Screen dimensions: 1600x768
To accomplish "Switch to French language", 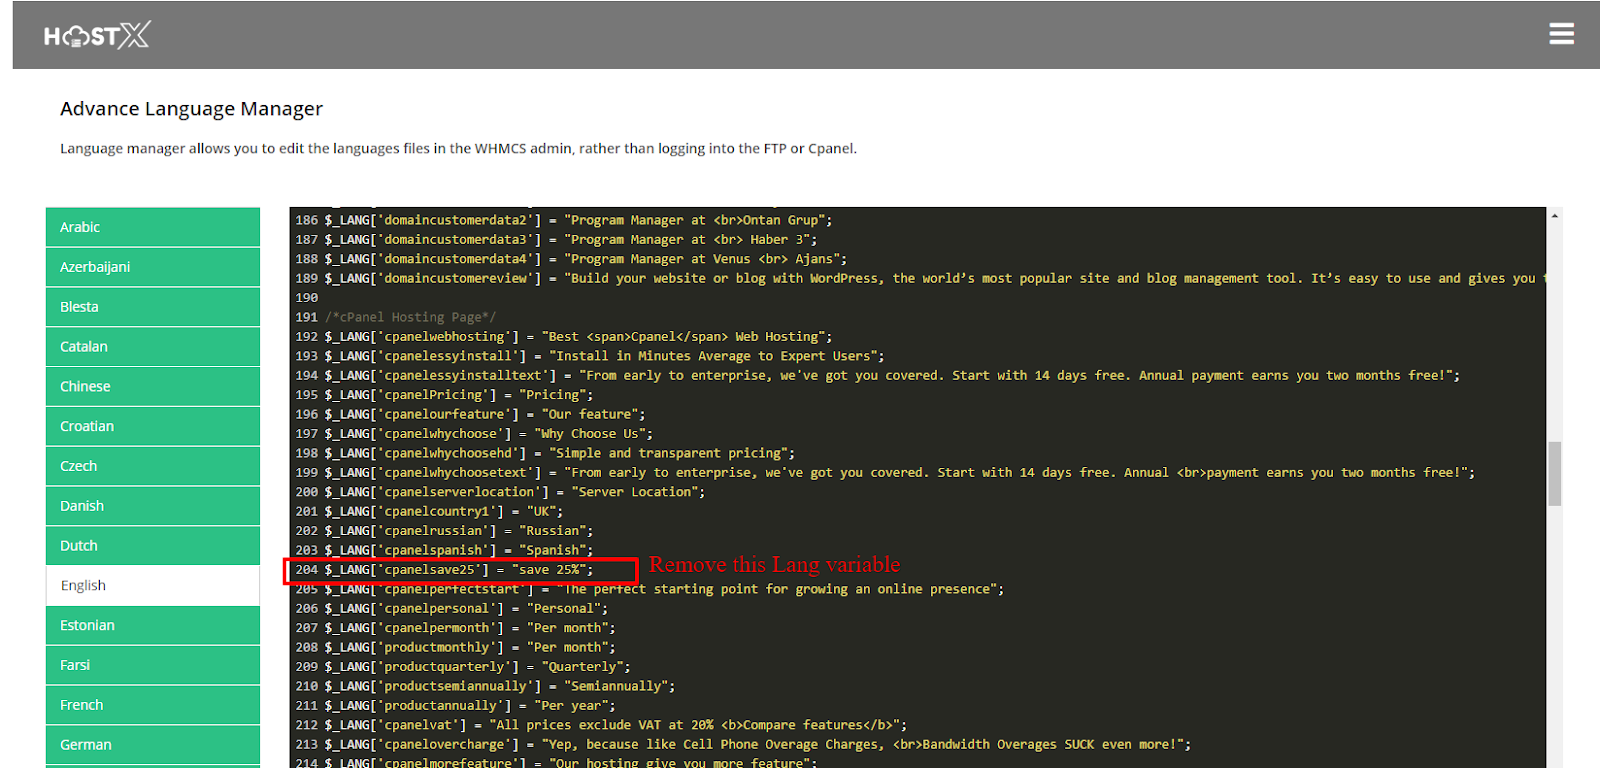I will pyautogui.click(x=153, y=705).
